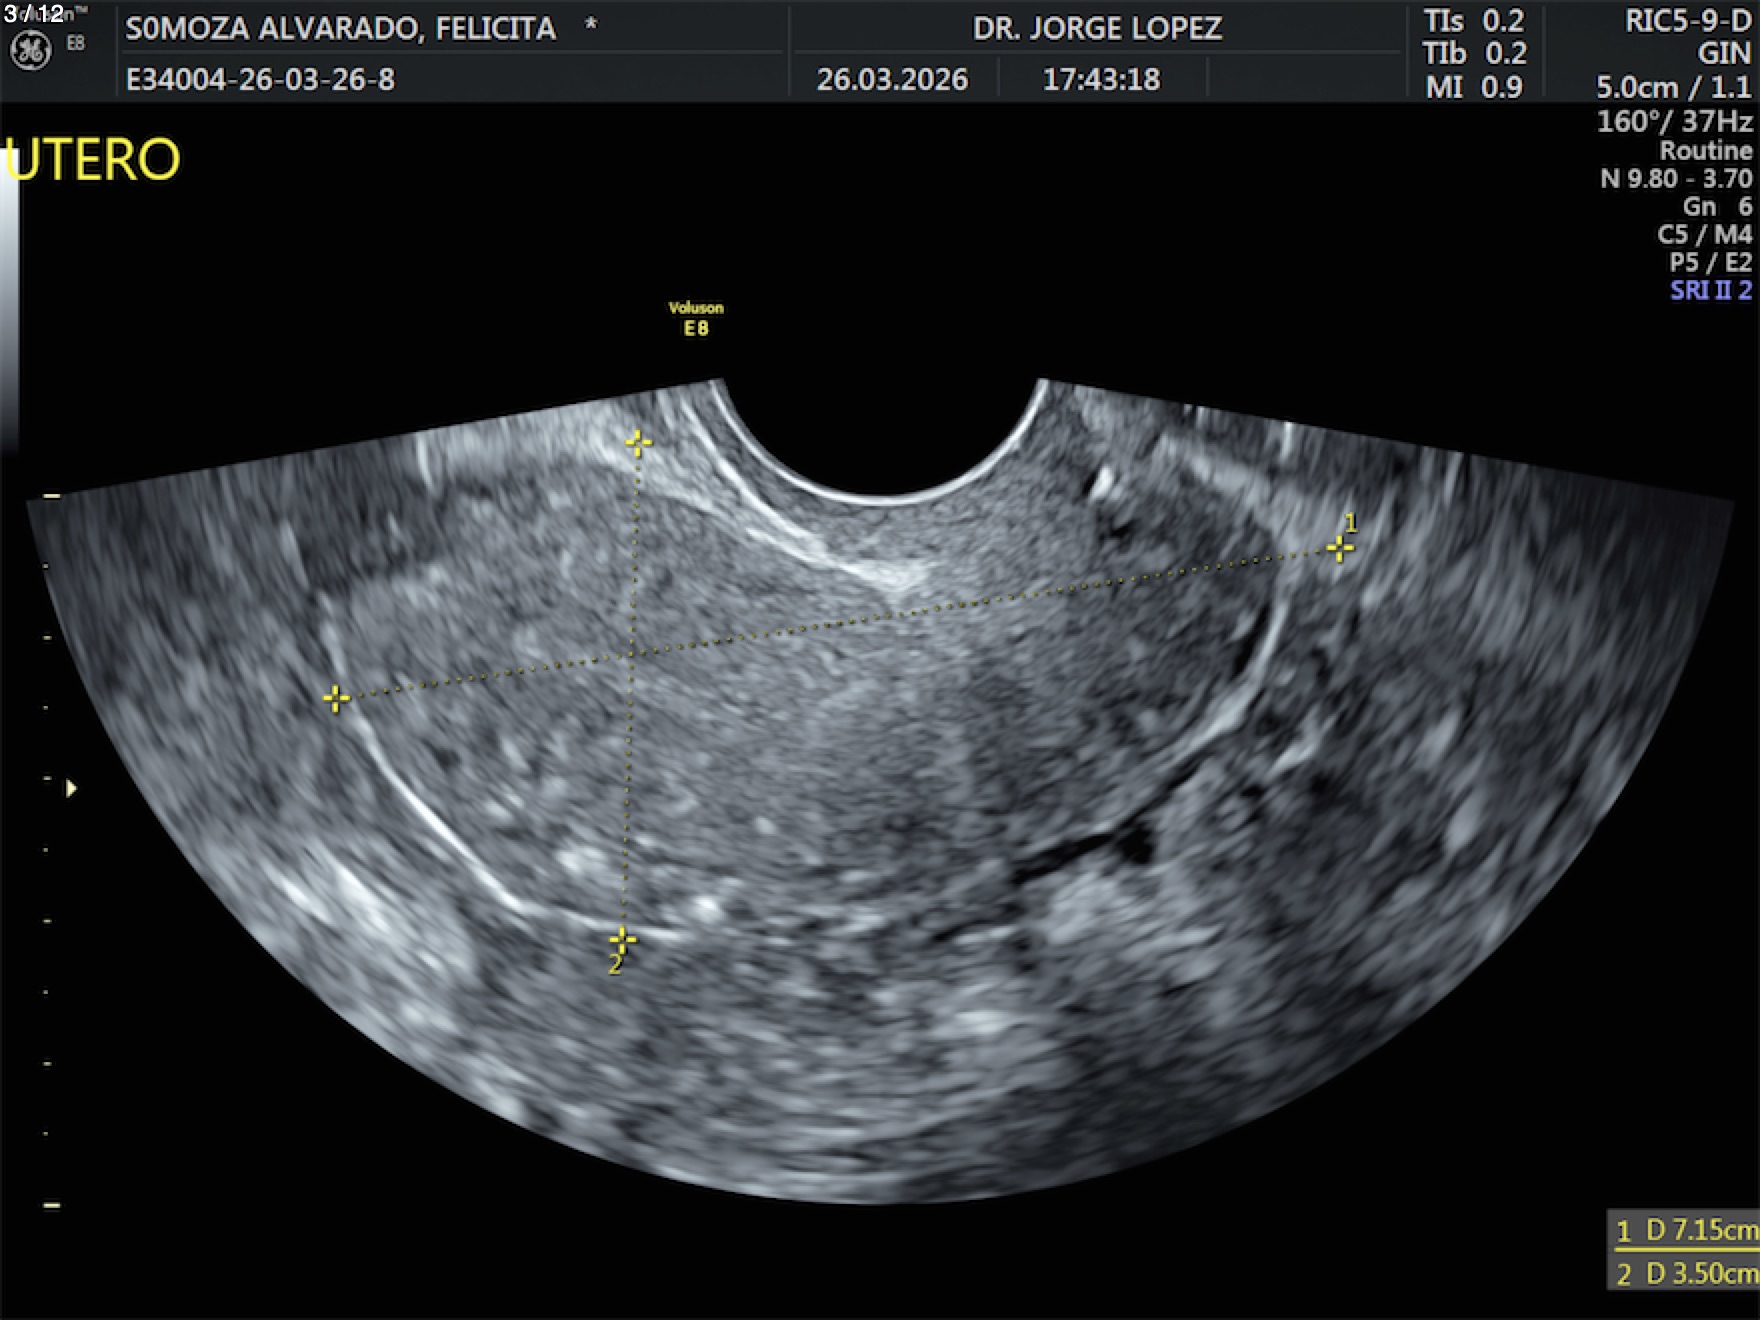Click caliper 2 bottom endpoint cross
Viewport: 1760px width, 1320px height.
[622, 940]
